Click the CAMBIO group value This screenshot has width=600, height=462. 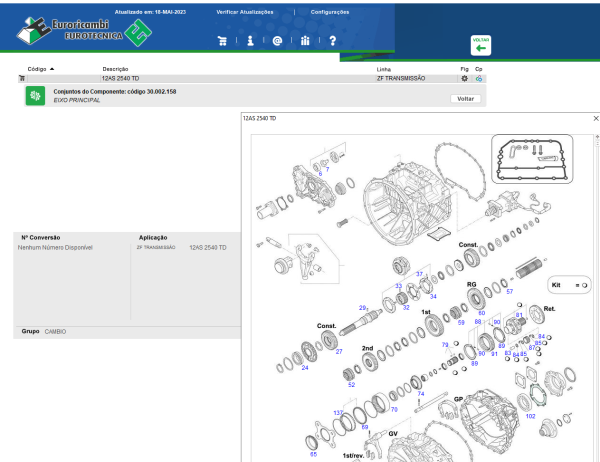click(55, 331)
